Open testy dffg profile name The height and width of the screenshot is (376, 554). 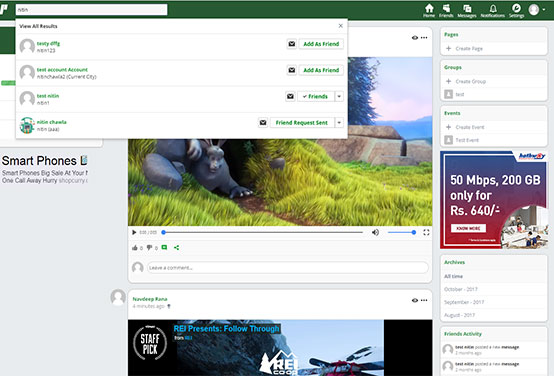point(48,43)
